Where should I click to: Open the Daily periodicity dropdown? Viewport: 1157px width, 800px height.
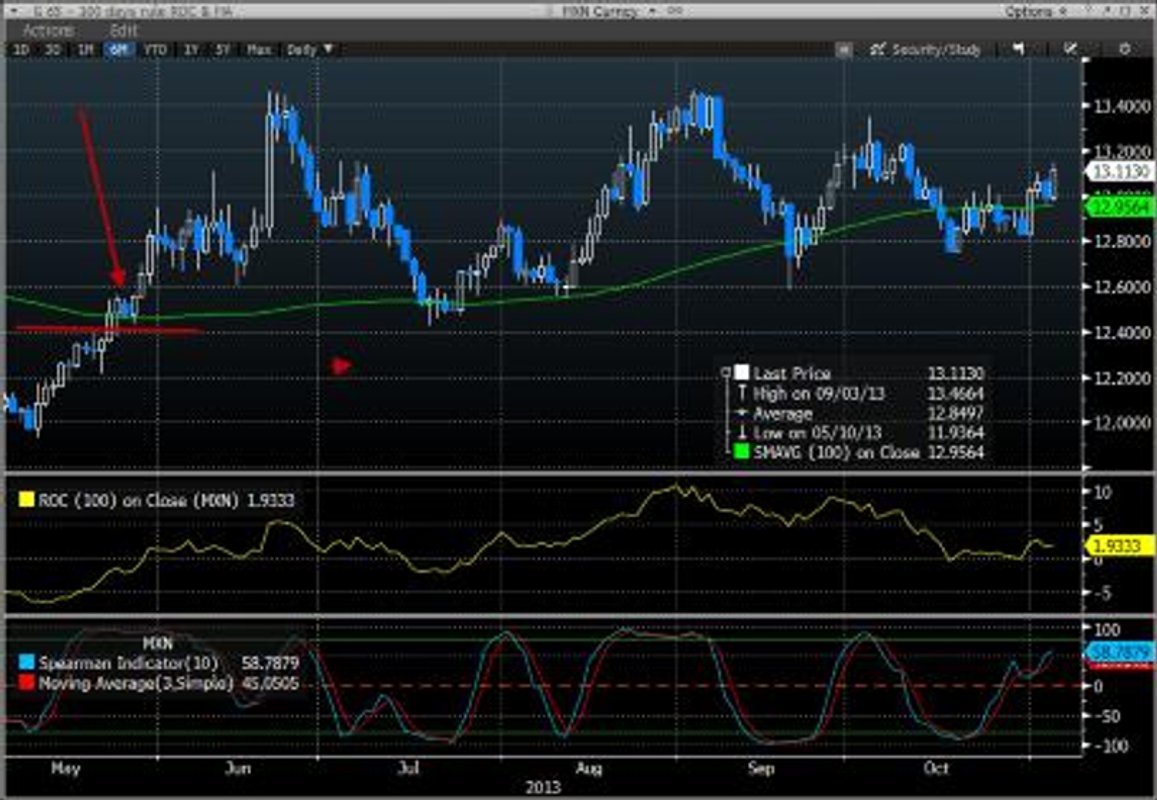(x=310, y=49)
